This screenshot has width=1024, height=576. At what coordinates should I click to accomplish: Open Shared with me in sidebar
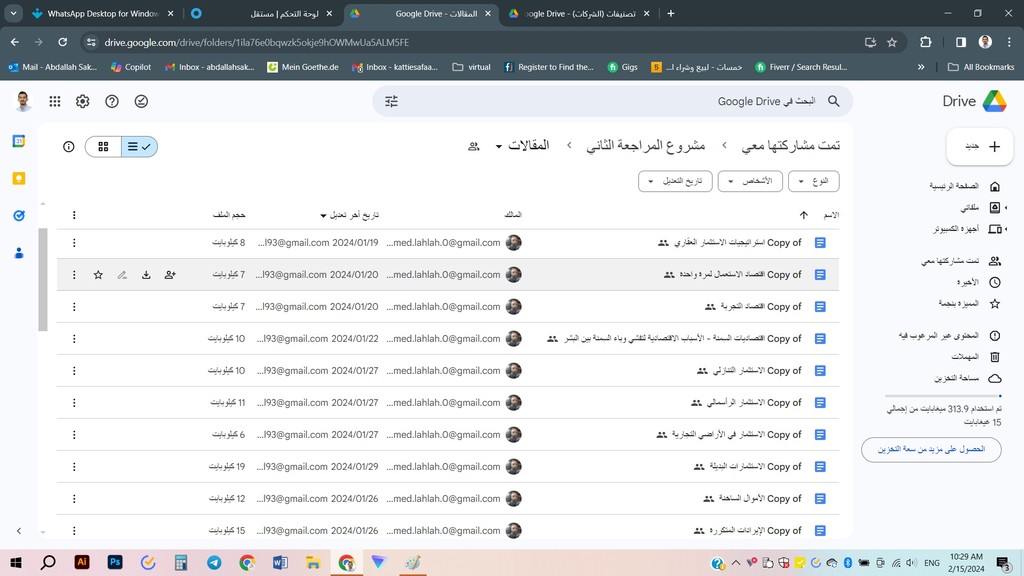pyautogui.click(x=961, y=261)
